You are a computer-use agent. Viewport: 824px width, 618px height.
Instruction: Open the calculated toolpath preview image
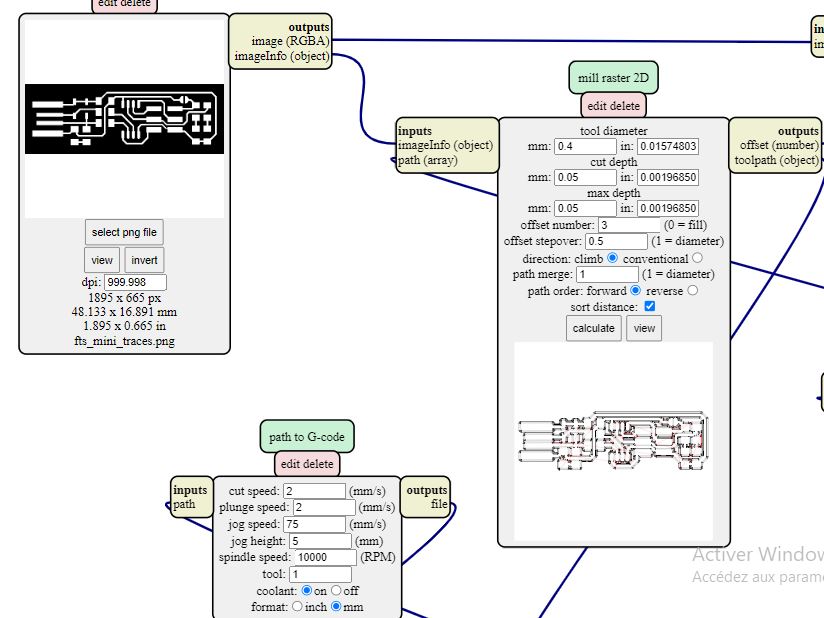613,440
